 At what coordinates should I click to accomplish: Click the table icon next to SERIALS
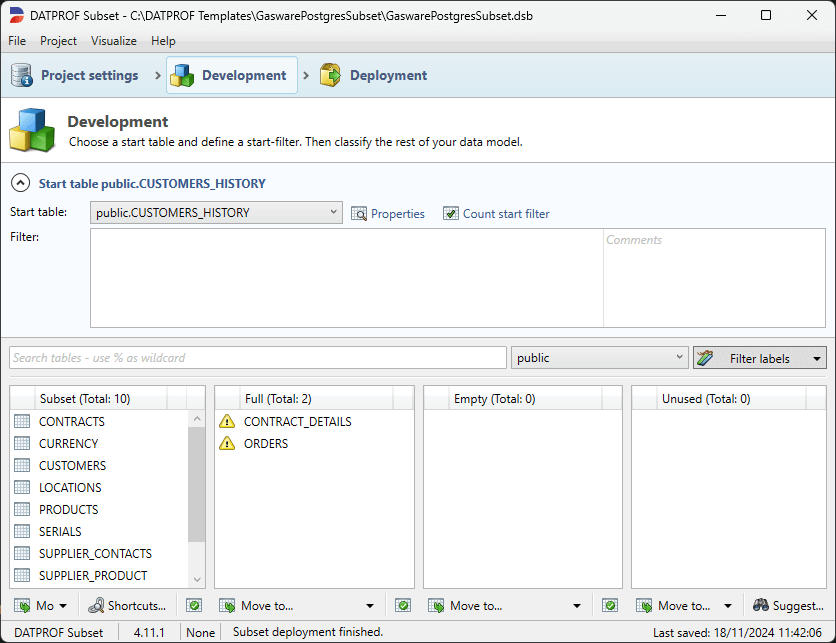coord(22,532)
